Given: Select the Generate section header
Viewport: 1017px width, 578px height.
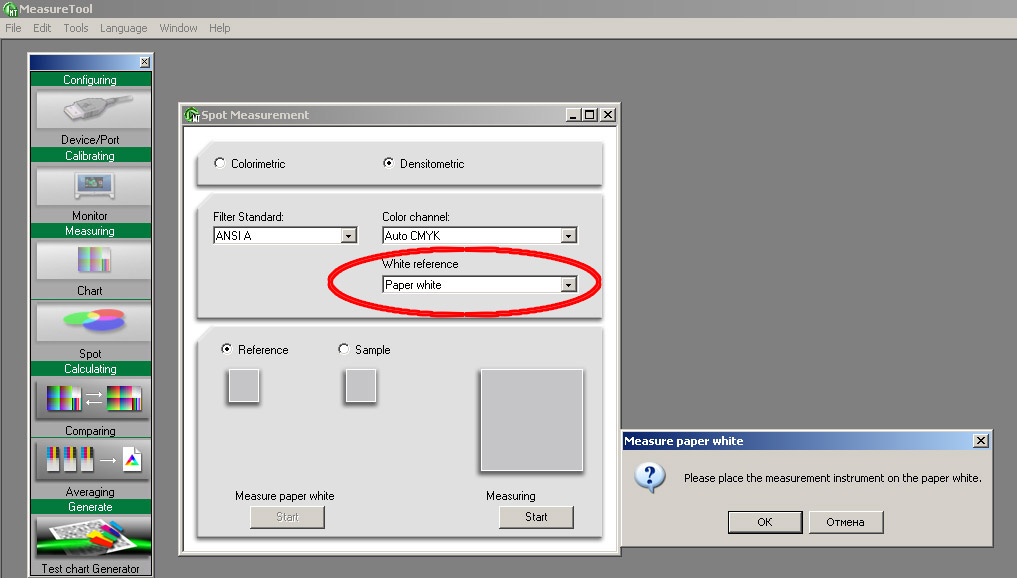Looking at the screenshot, I should [91, 507].
